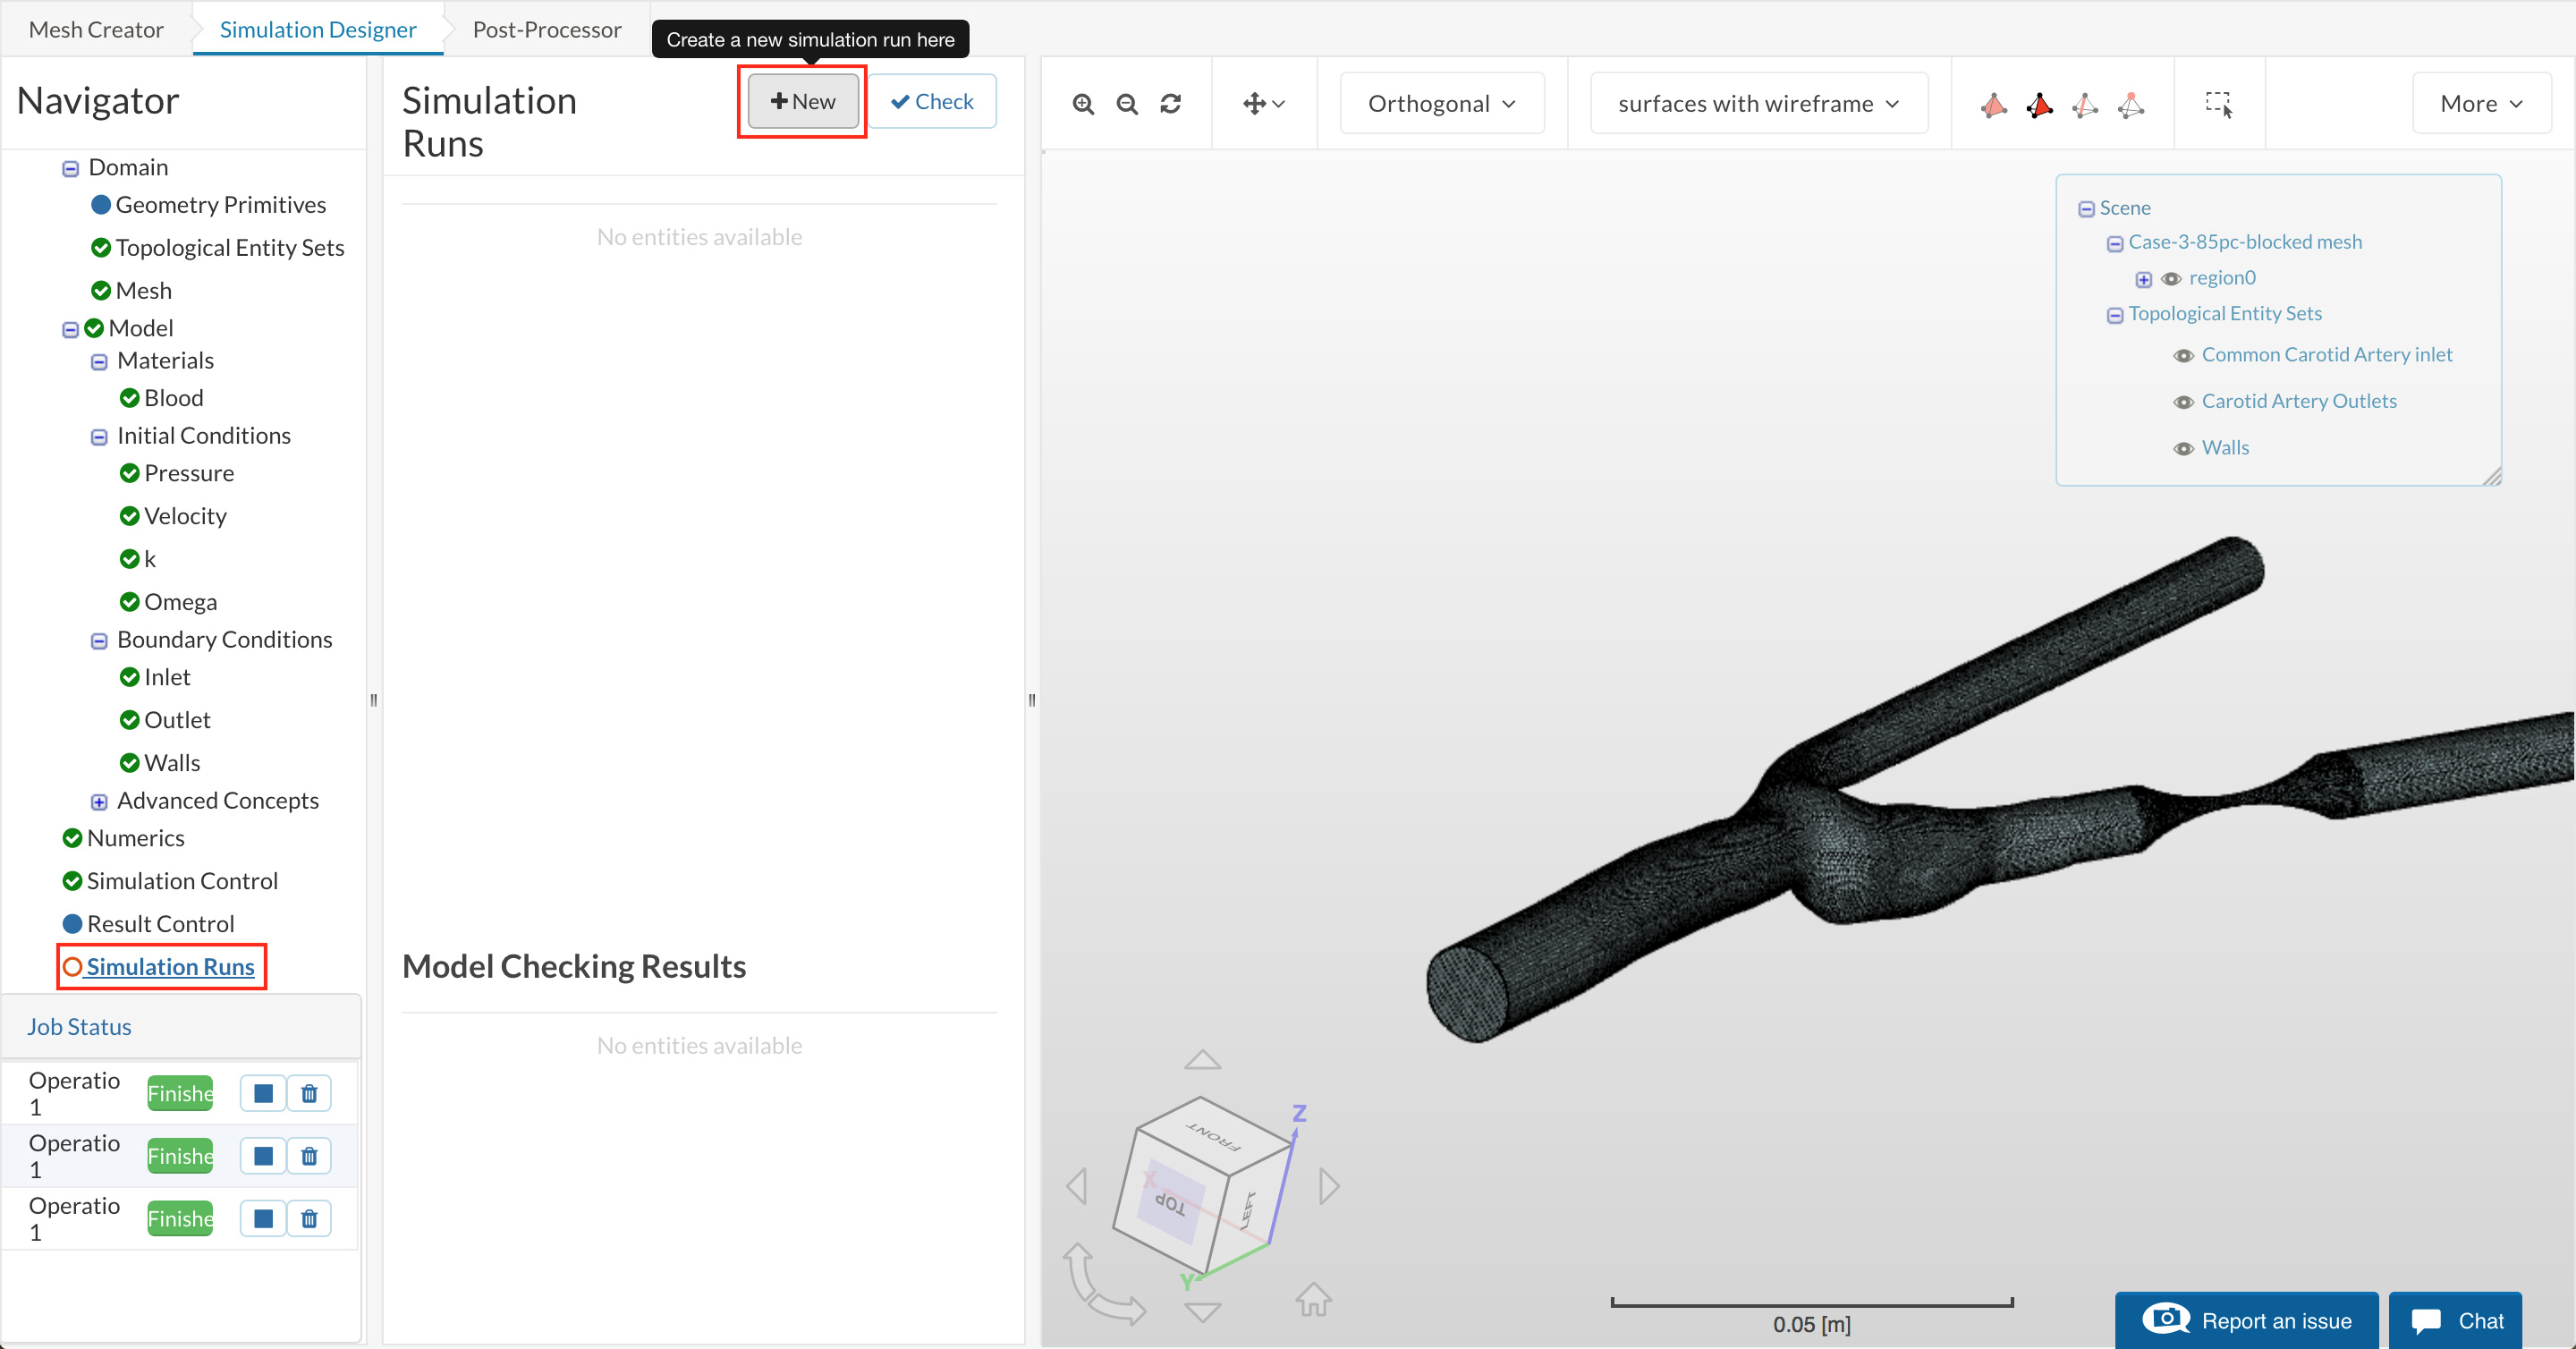Click the New simulation run button

click(803, 101)
